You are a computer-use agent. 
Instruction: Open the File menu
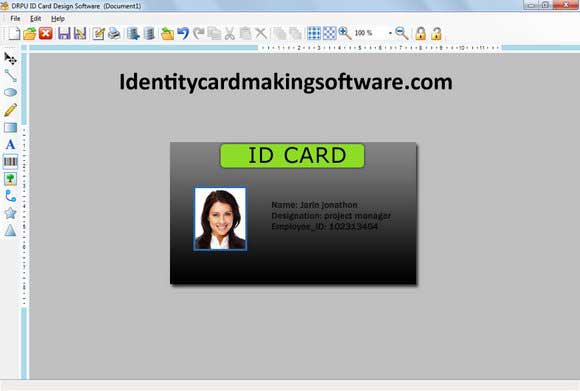(15, 18)
